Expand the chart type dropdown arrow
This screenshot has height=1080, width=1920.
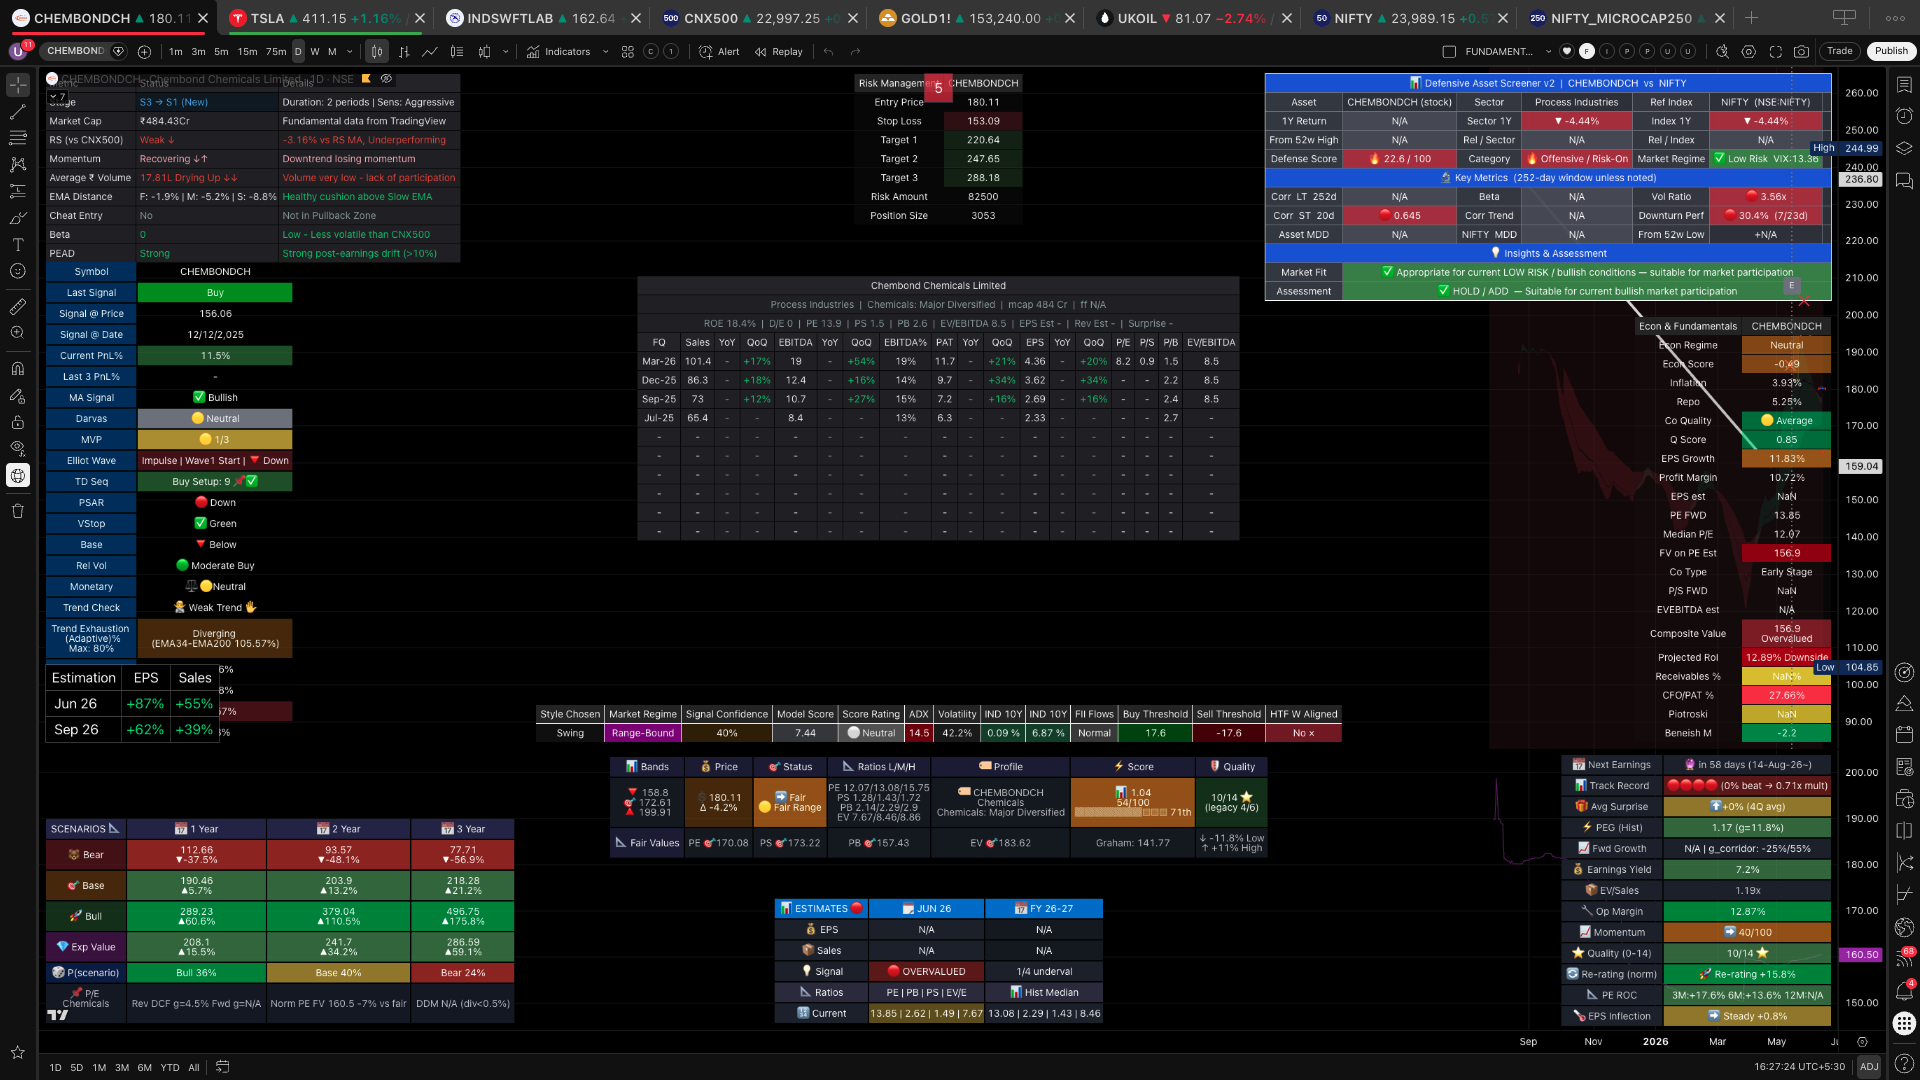[505, 51]
